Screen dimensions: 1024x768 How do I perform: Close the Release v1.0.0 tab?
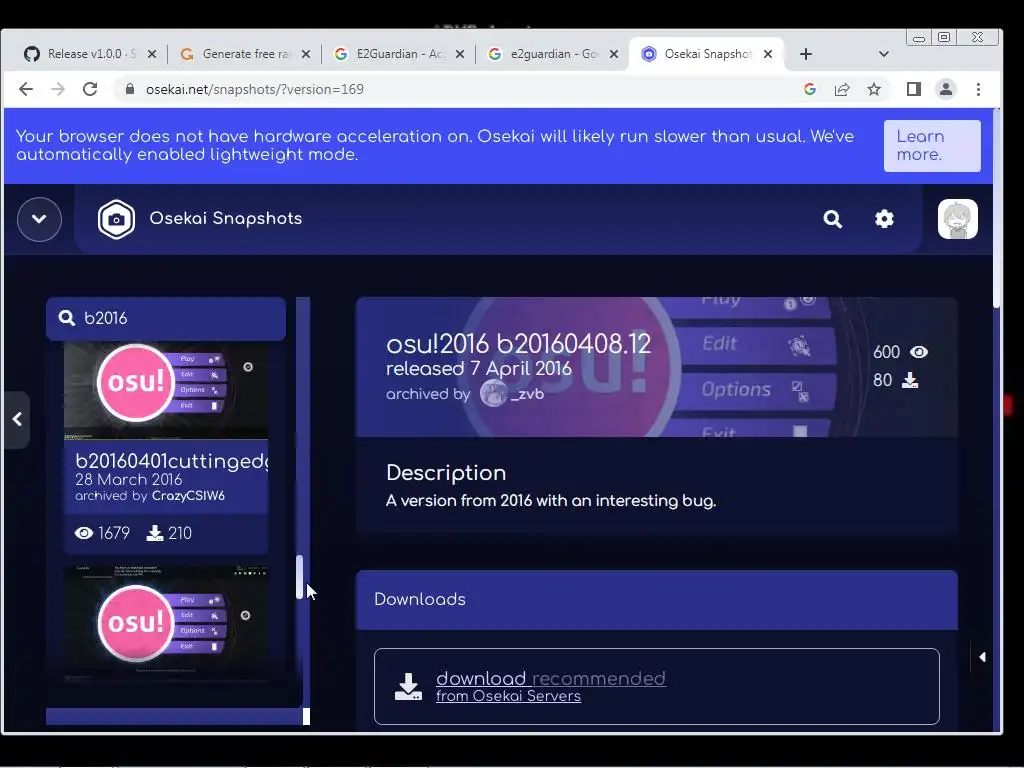pos(152,54)
